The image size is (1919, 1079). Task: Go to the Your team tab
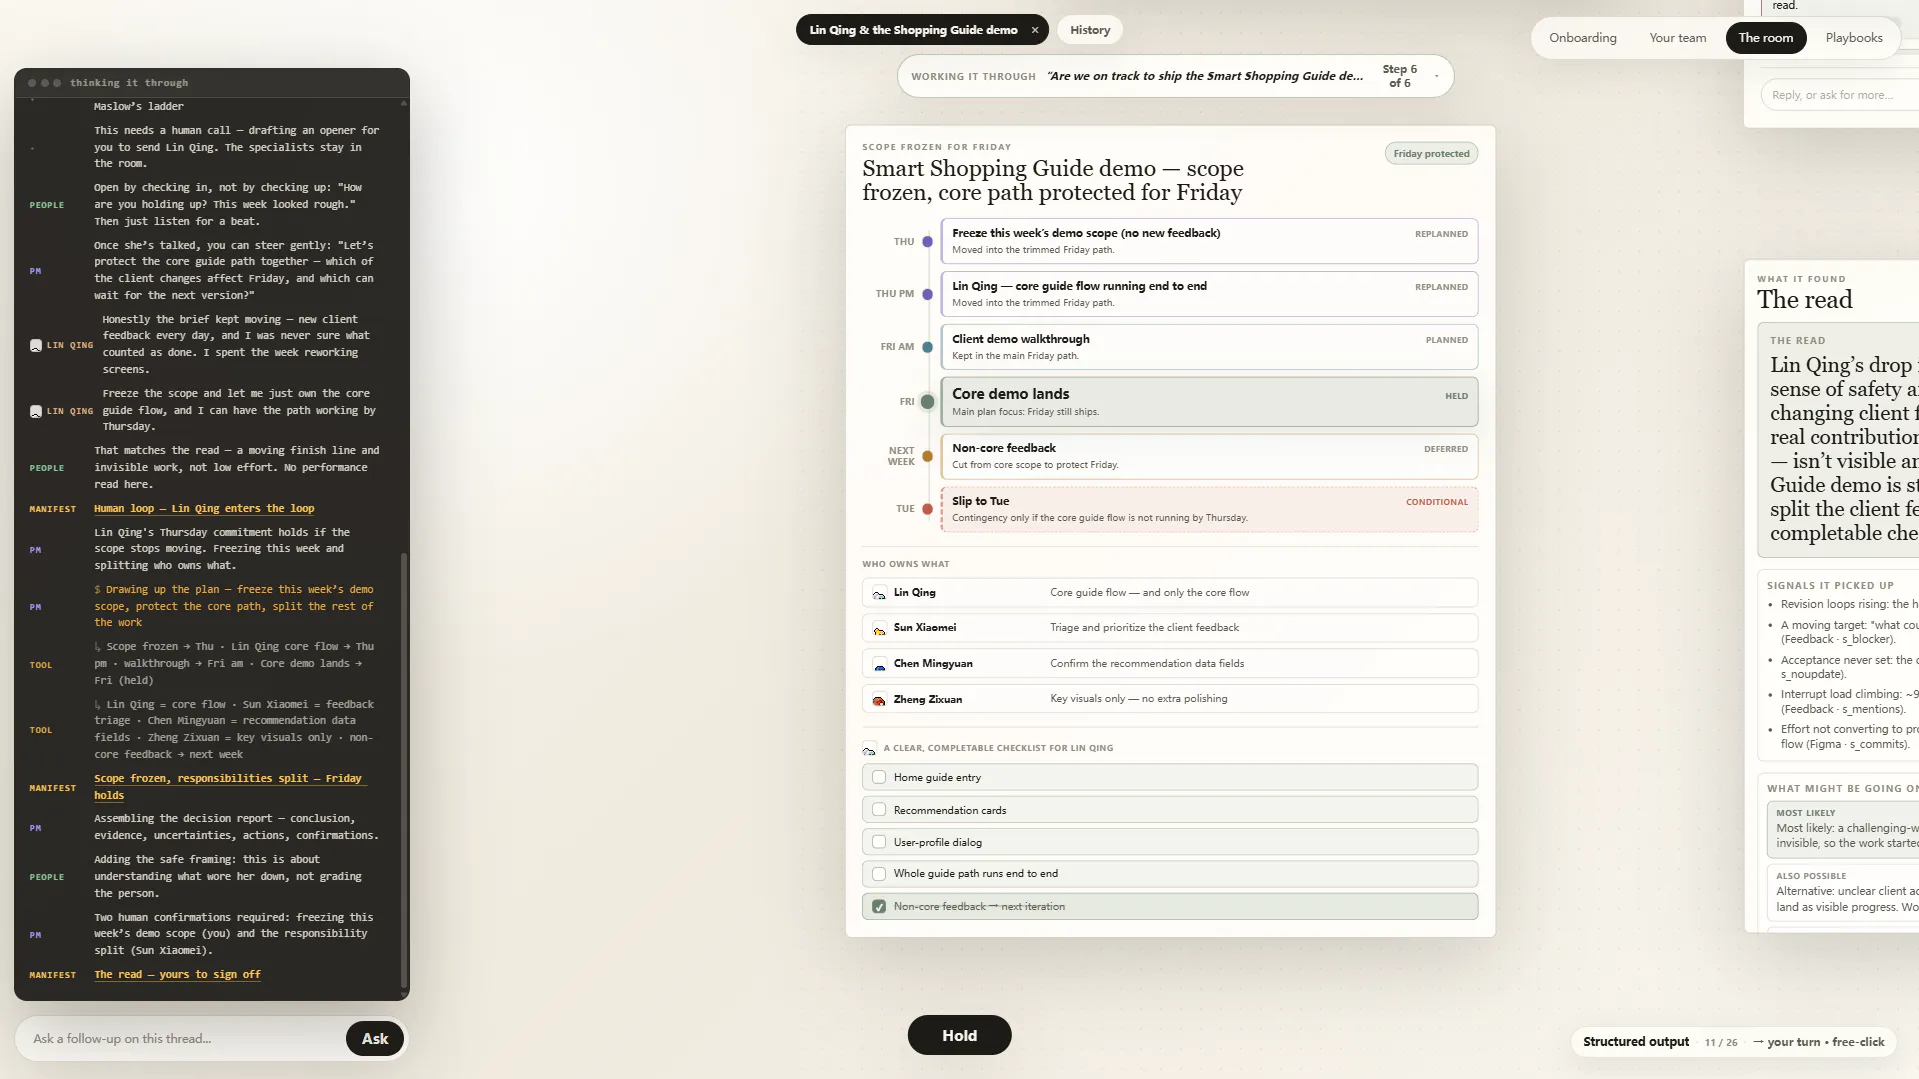(x=1677, y=38)
